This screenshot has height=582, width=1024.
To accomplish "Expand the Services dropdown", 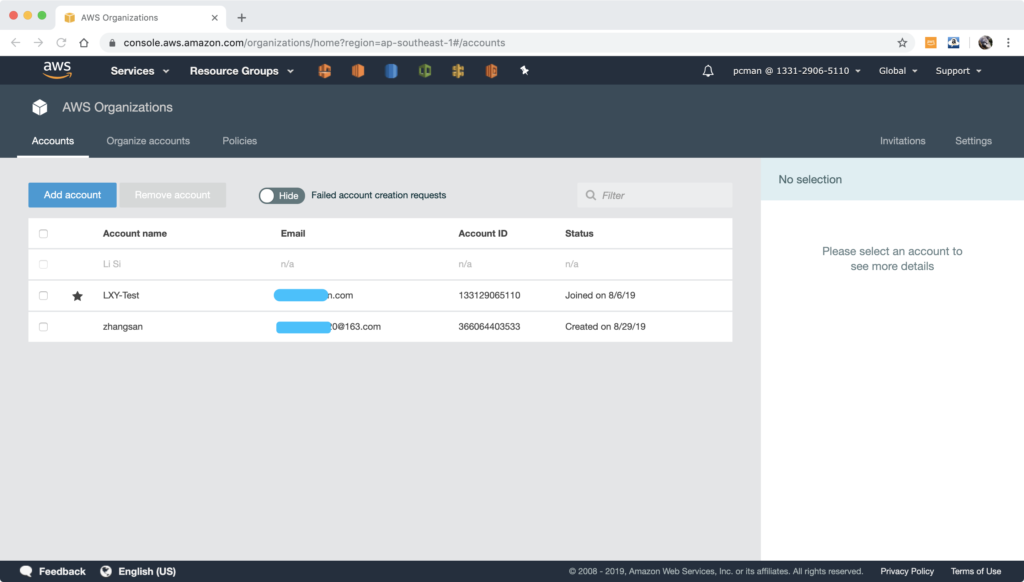I will [140, 71].
